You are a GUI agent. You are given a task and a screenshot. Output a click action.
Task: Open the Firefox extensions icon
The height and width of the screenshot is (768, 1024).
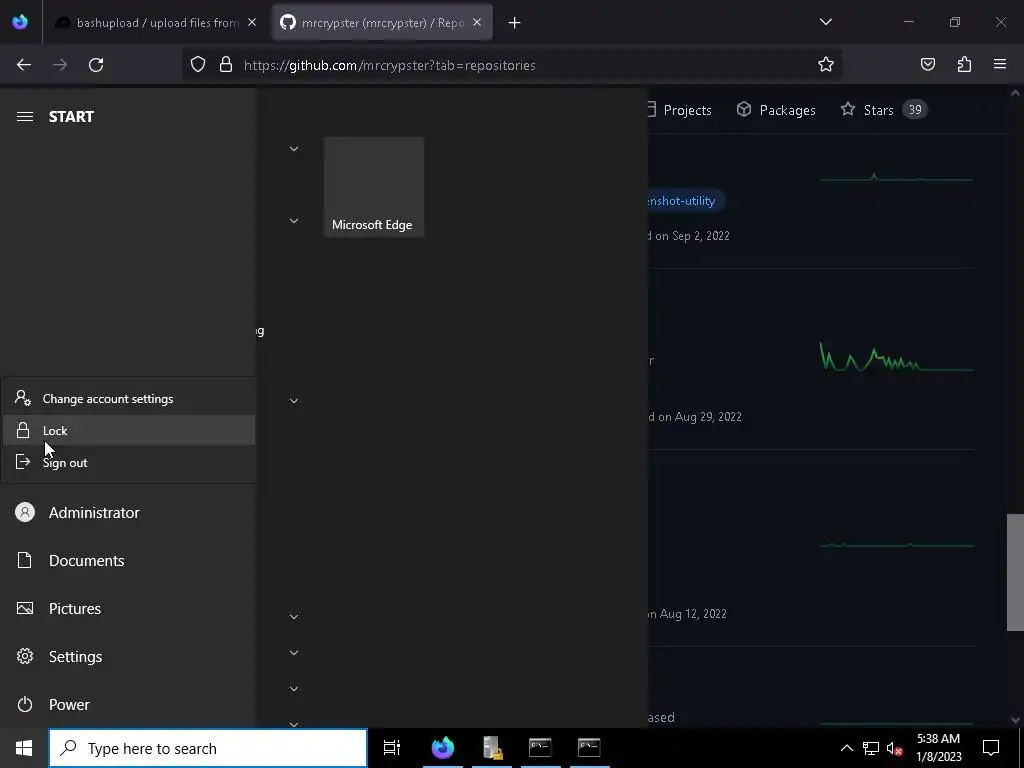(x=964, y=65)
